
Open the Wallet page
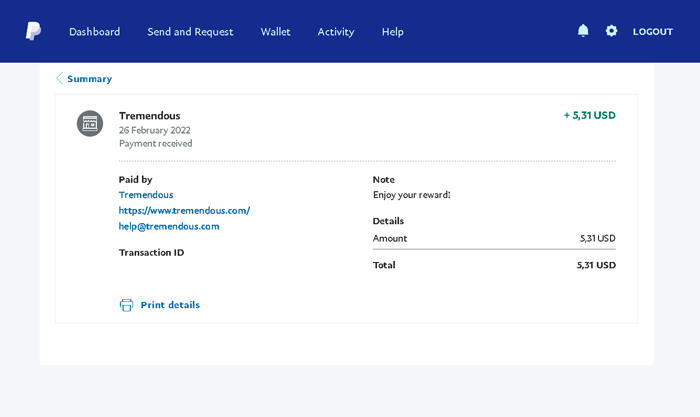[x=275, y=32]
